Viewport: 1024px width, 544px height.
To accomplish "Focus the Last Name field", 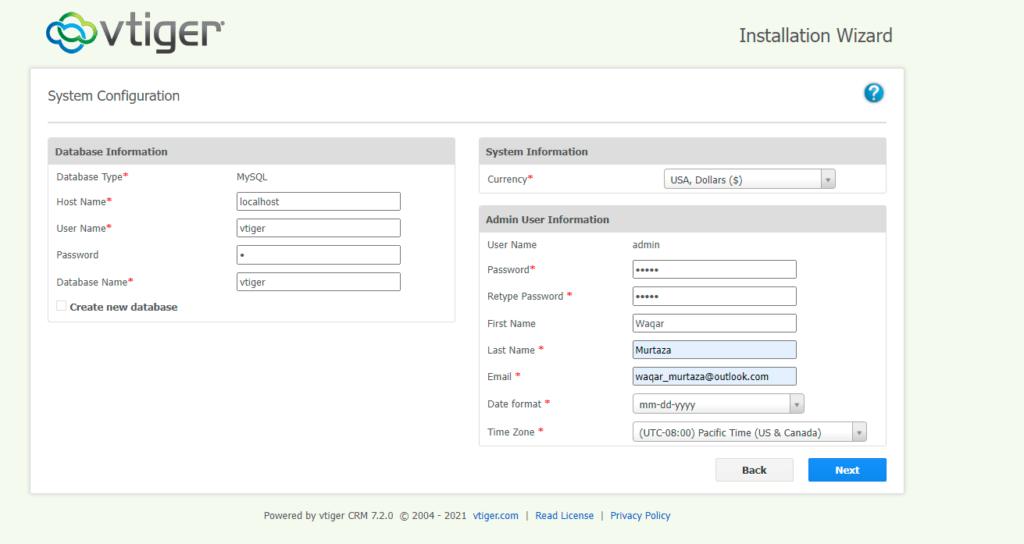I will click(x=714, y=350).
